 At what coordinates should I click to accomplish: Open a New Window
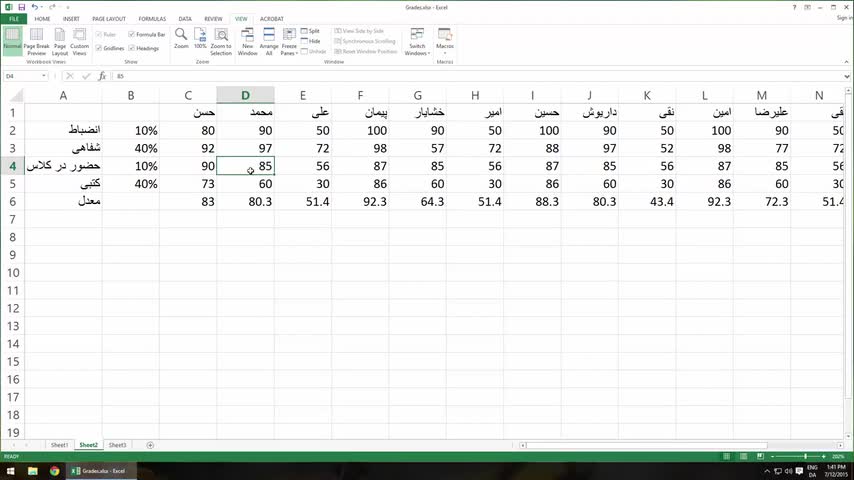pyautogui.click(x=247, y=41)
